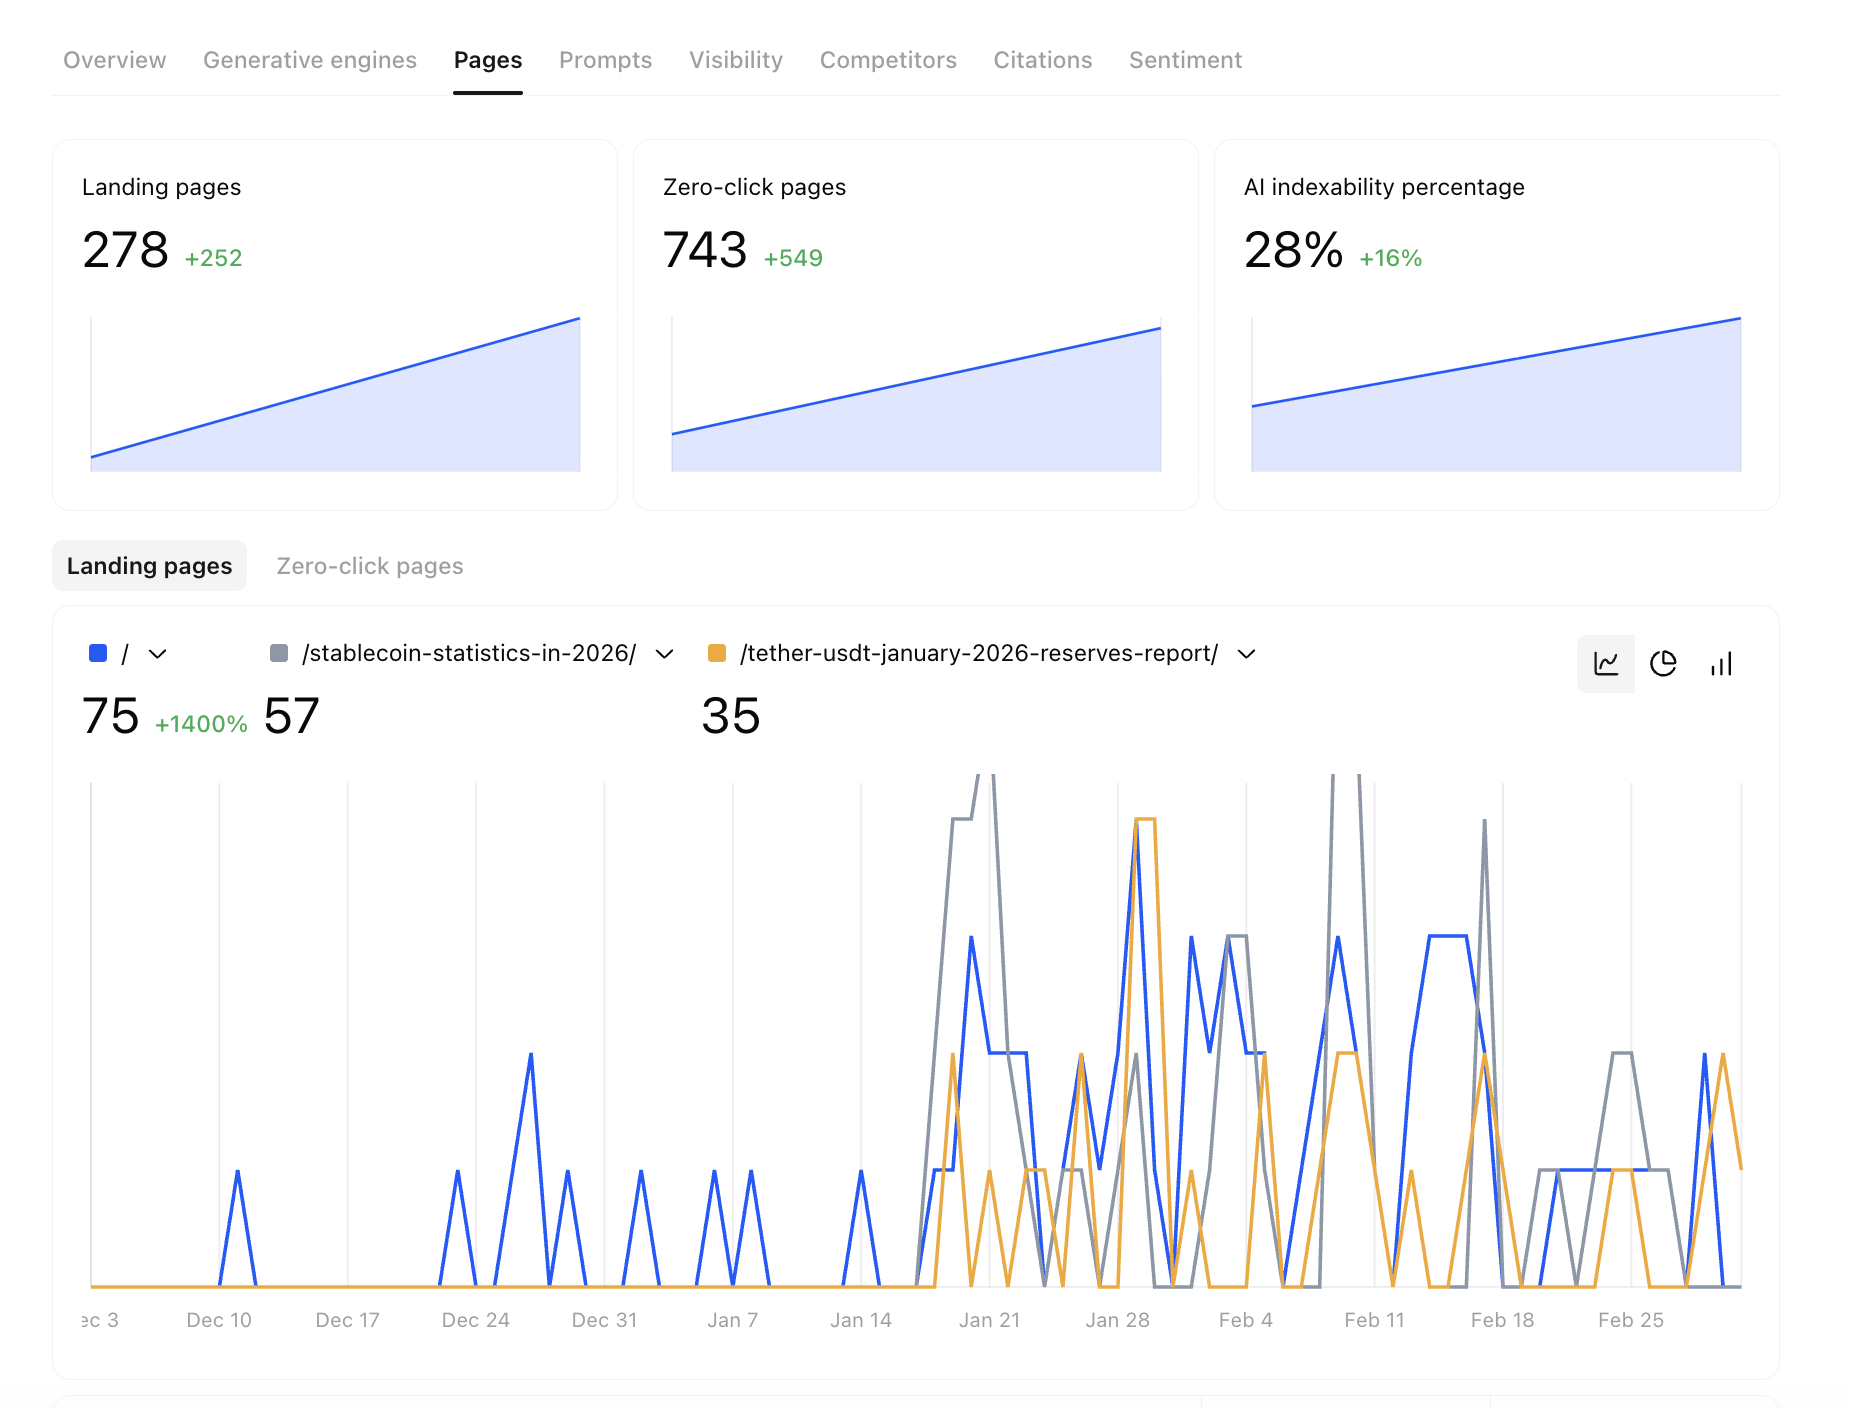Image resolution: width=1850 pixels, height=1408 pixels.
Task: Click gray swatch for stablecoin-statistics series
Action: tap(279, 653)
